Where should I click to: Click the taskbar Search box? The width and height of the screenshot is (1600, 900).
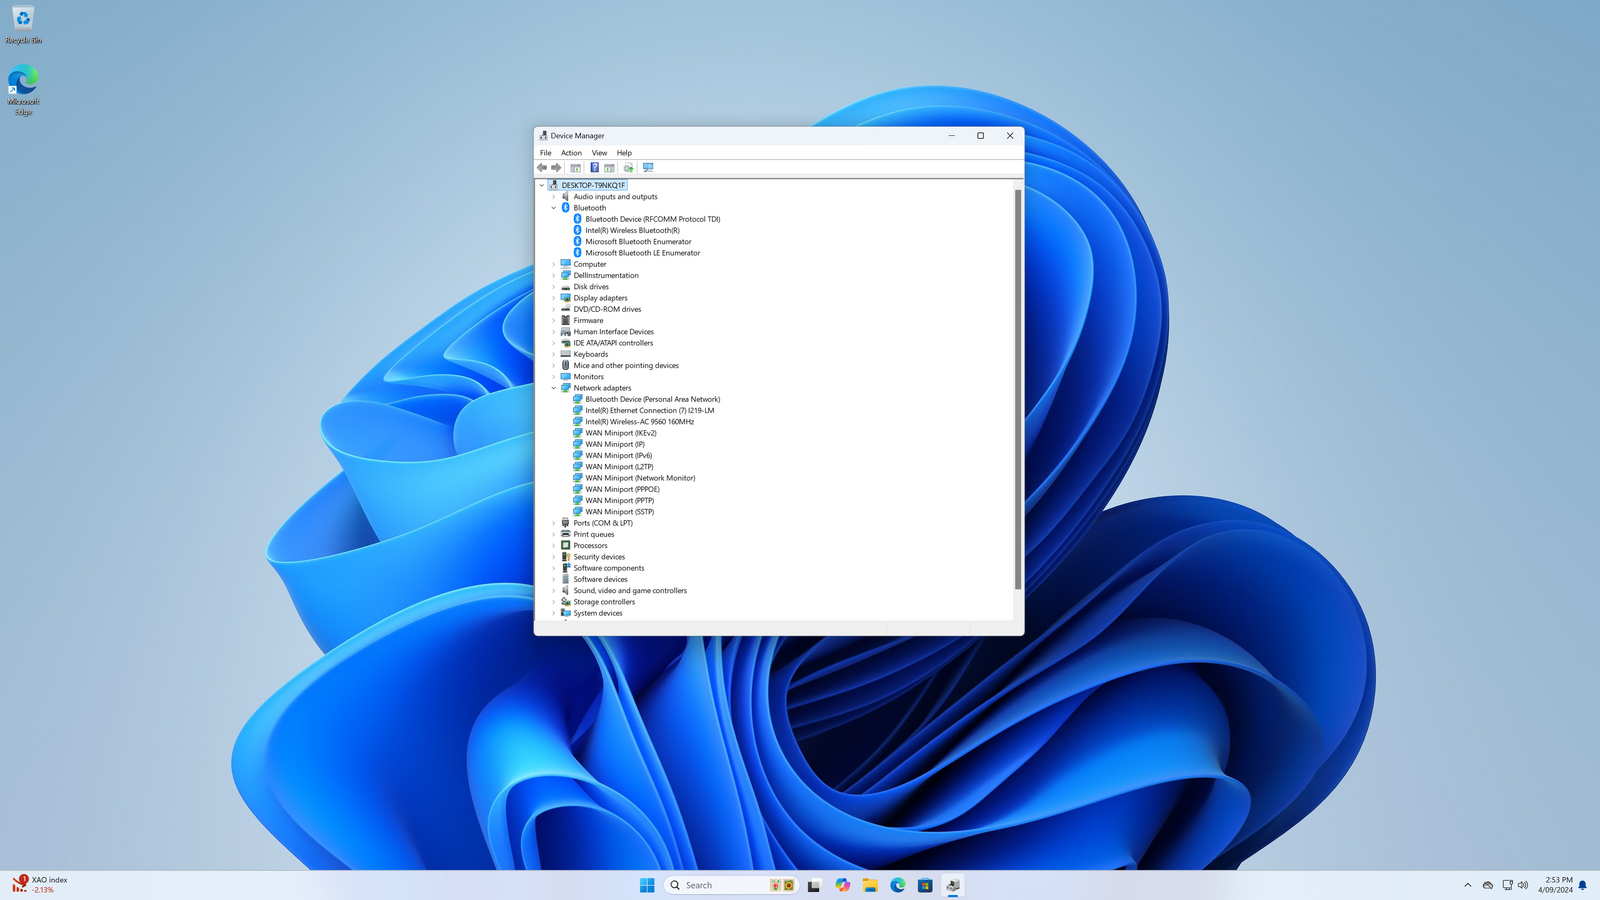[x=731, y=885]
